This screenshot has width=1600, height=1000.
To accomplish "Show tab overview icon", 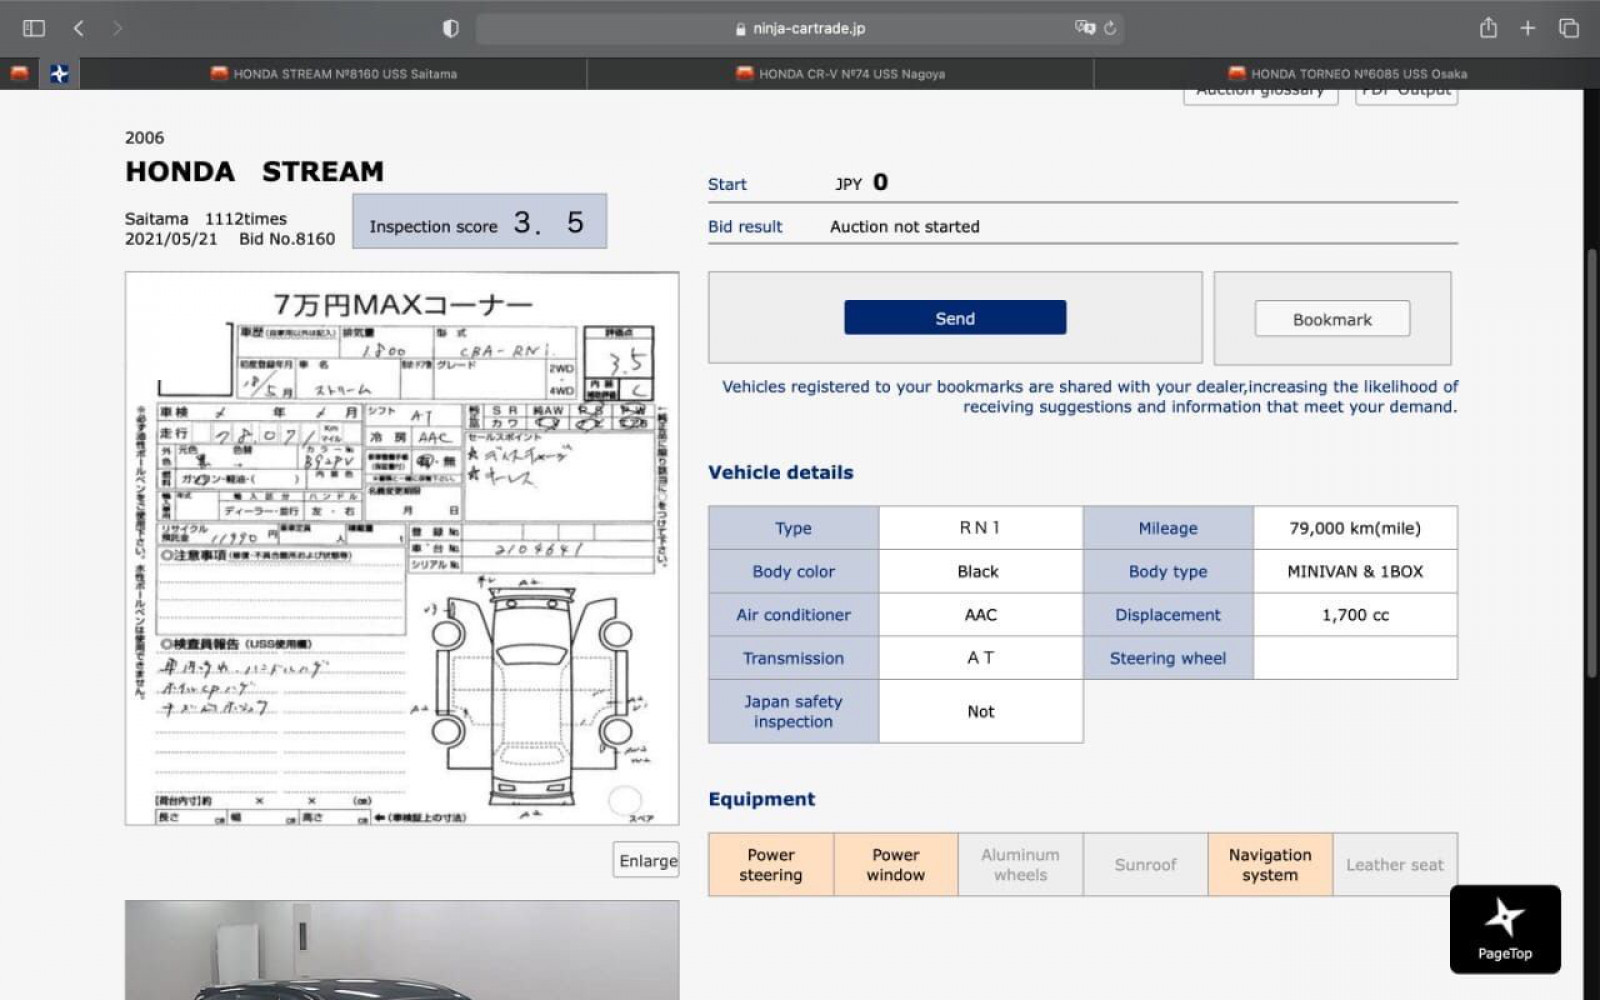I will [x=1568, y=28].
